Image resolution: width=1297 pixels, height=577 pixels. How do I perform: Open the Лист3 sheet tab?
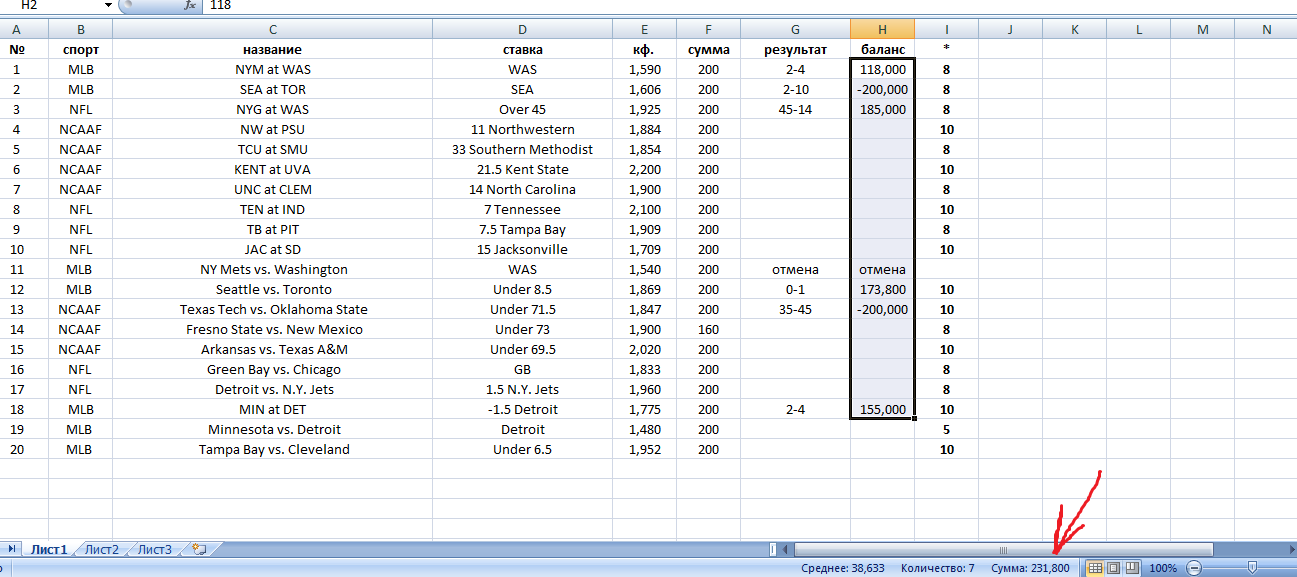[x=155, y=549]
